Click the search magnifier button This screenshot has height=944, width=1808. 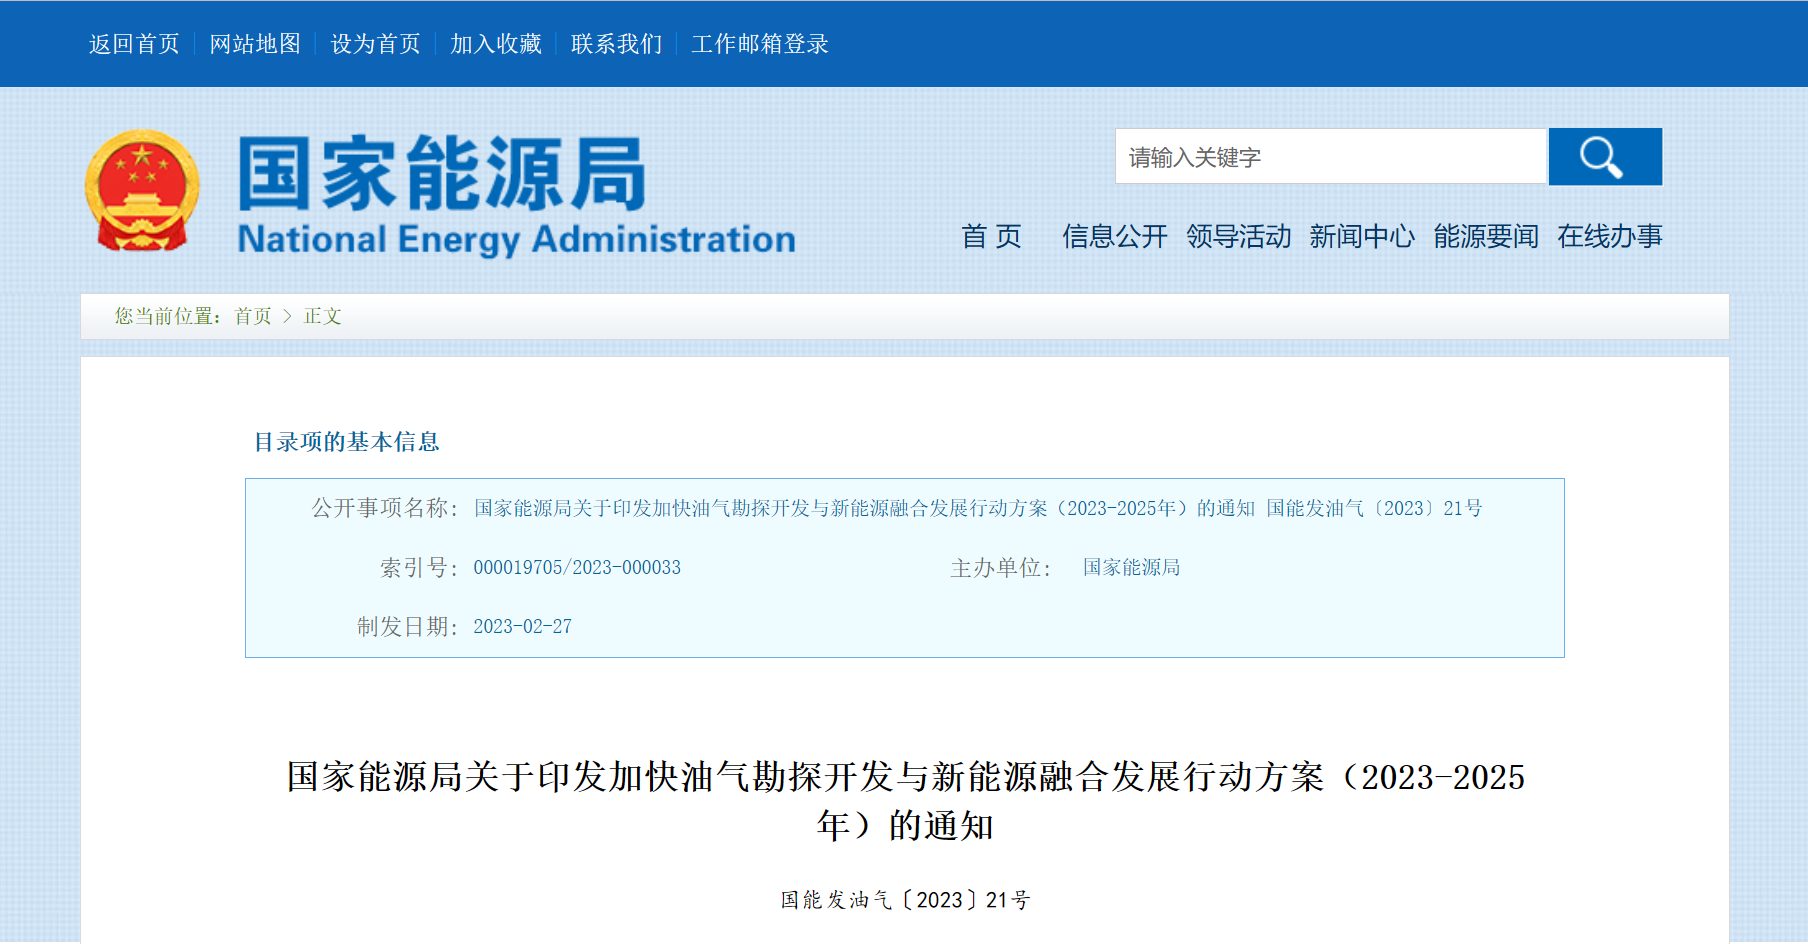tap(1605, 157)
